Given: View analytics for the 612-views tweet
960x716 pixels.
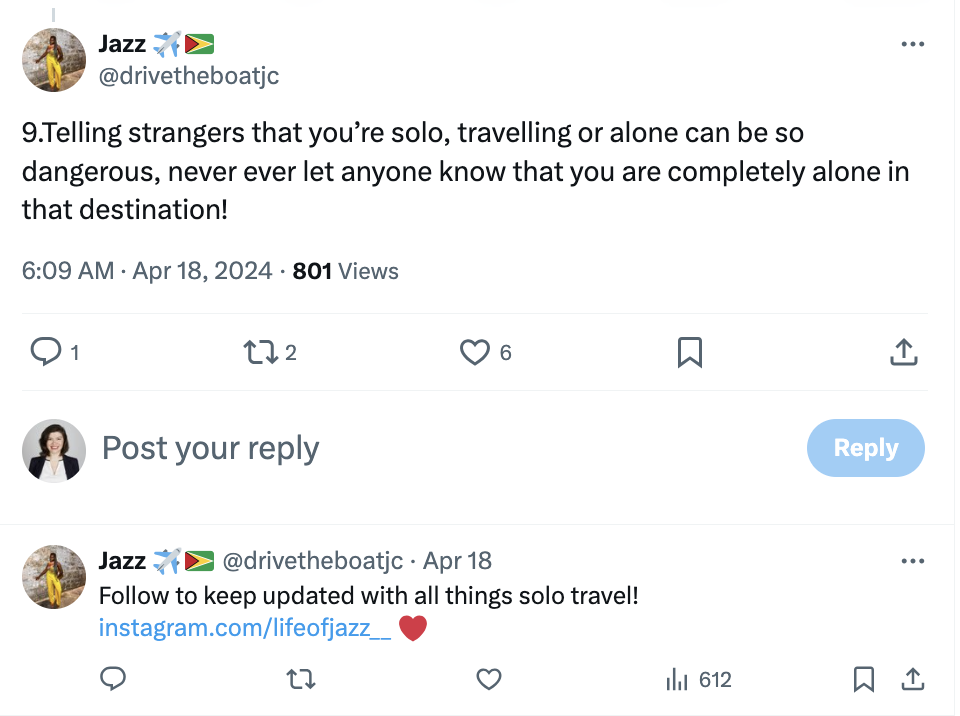Looking at the screenshot, I should [697, 679].
